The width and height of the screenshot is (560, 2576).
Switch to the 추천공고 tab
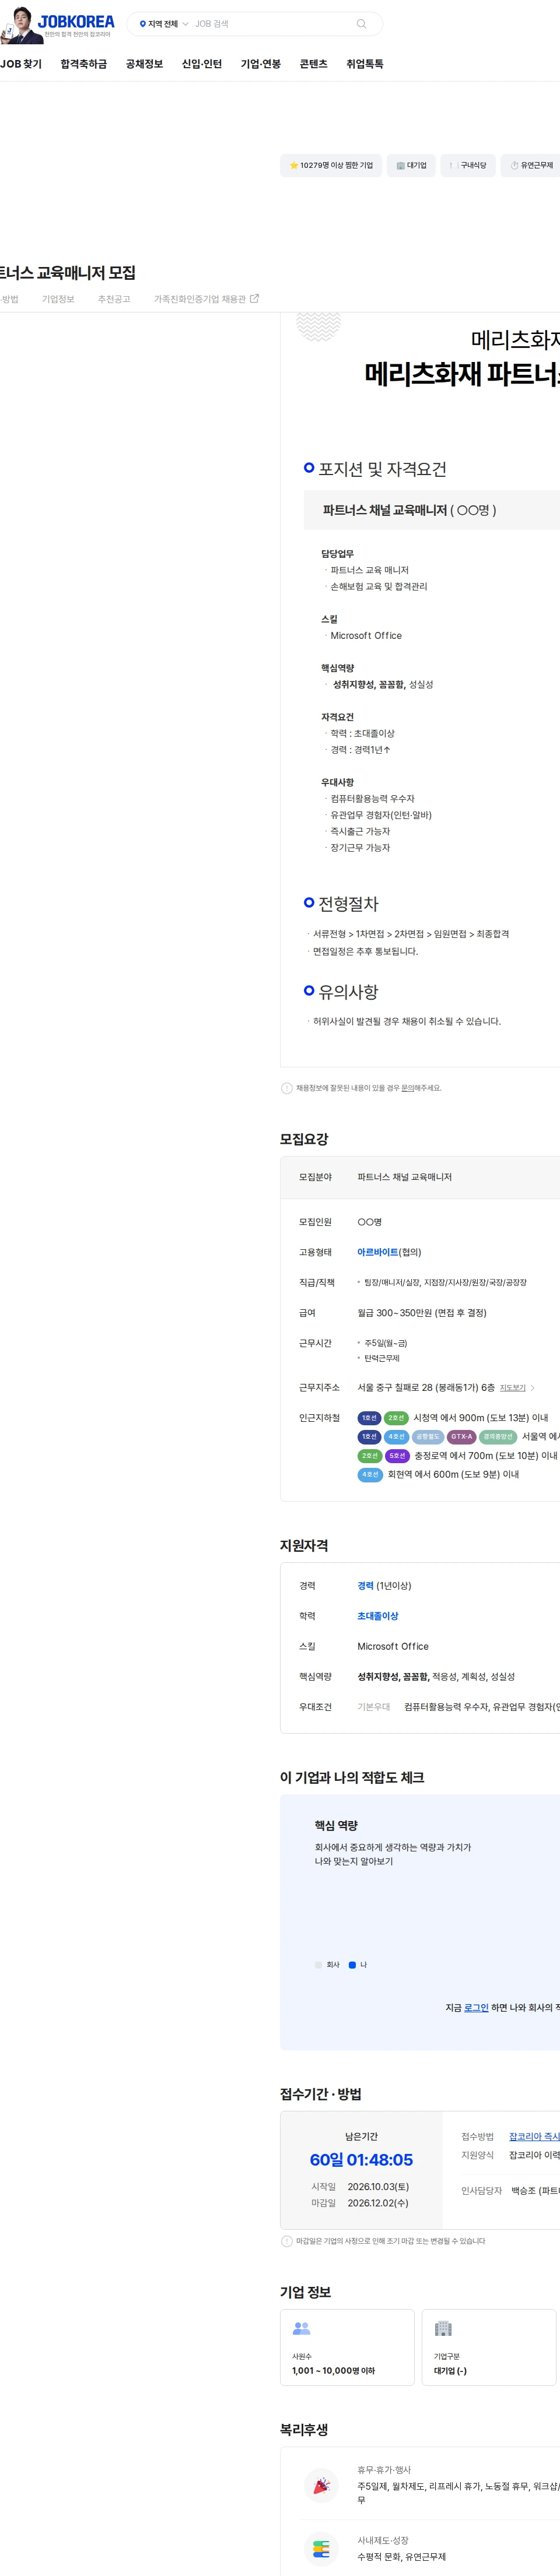pyautogui.click(x=114, y=299)
